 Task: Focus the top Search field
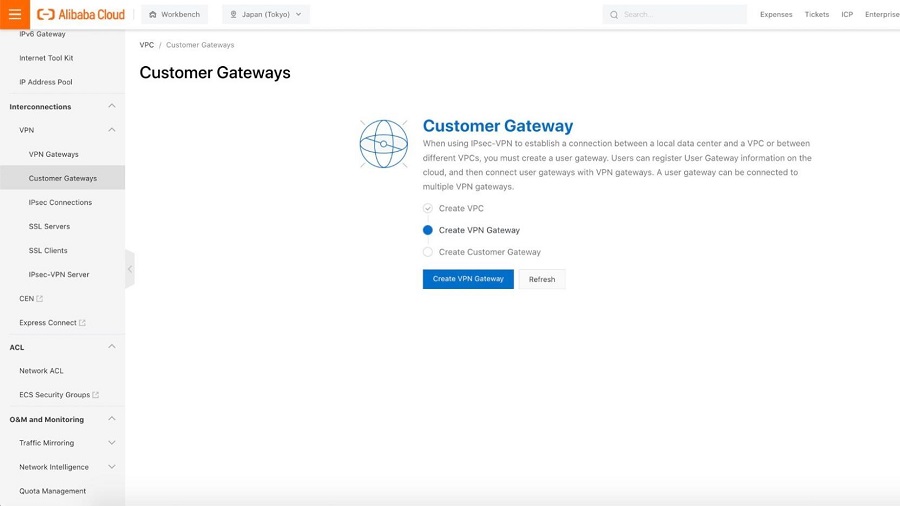click(674, 14)
